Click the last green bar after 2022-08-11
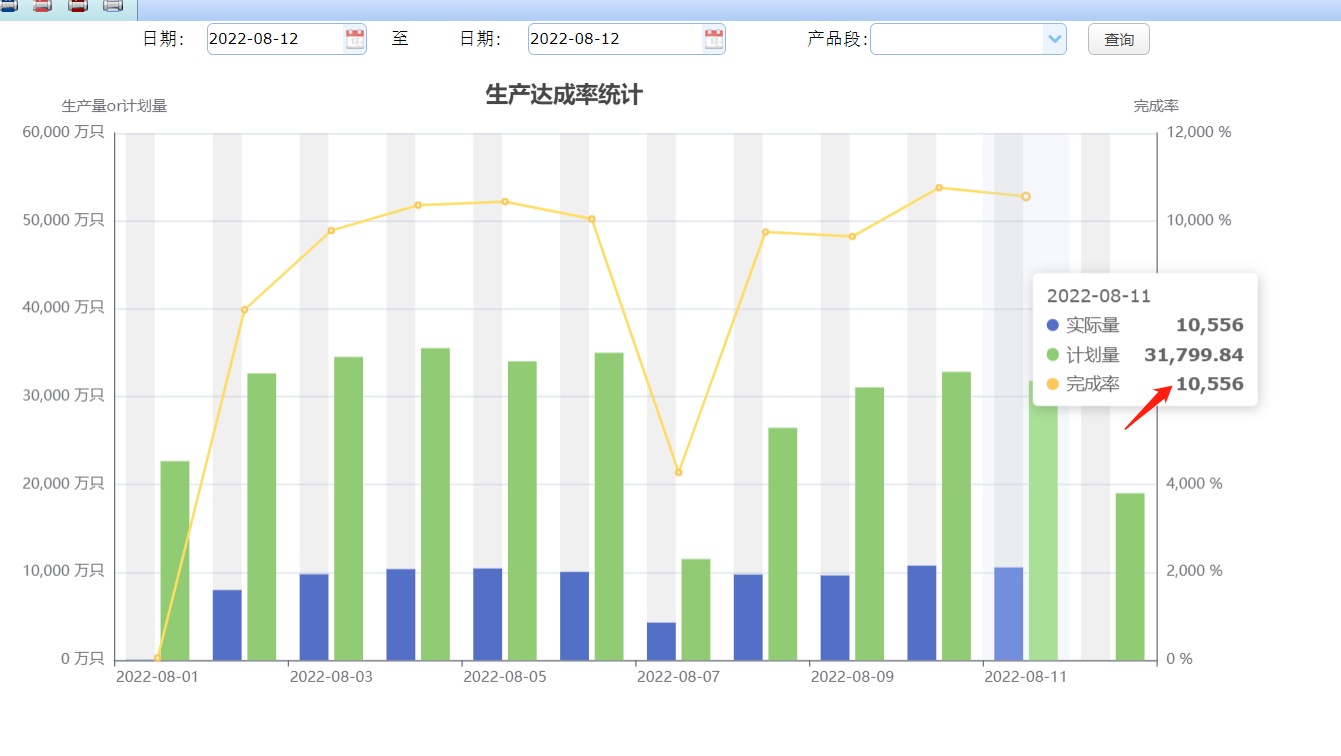1341x756 pixels. pyautogui.click(x=1130, y=576)
